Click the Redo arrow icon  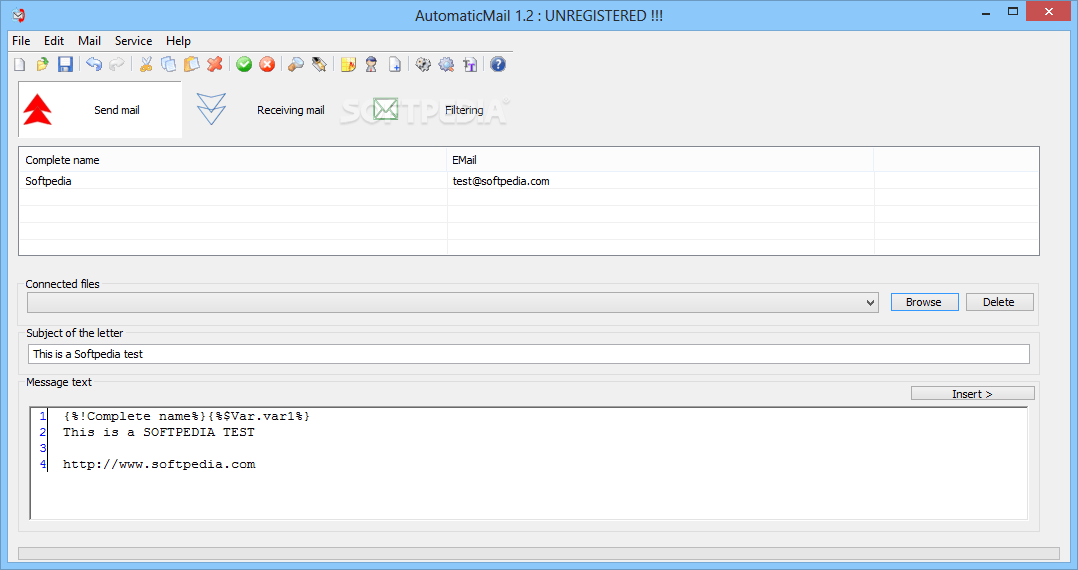pyautogui.click(x=117, y=65)
